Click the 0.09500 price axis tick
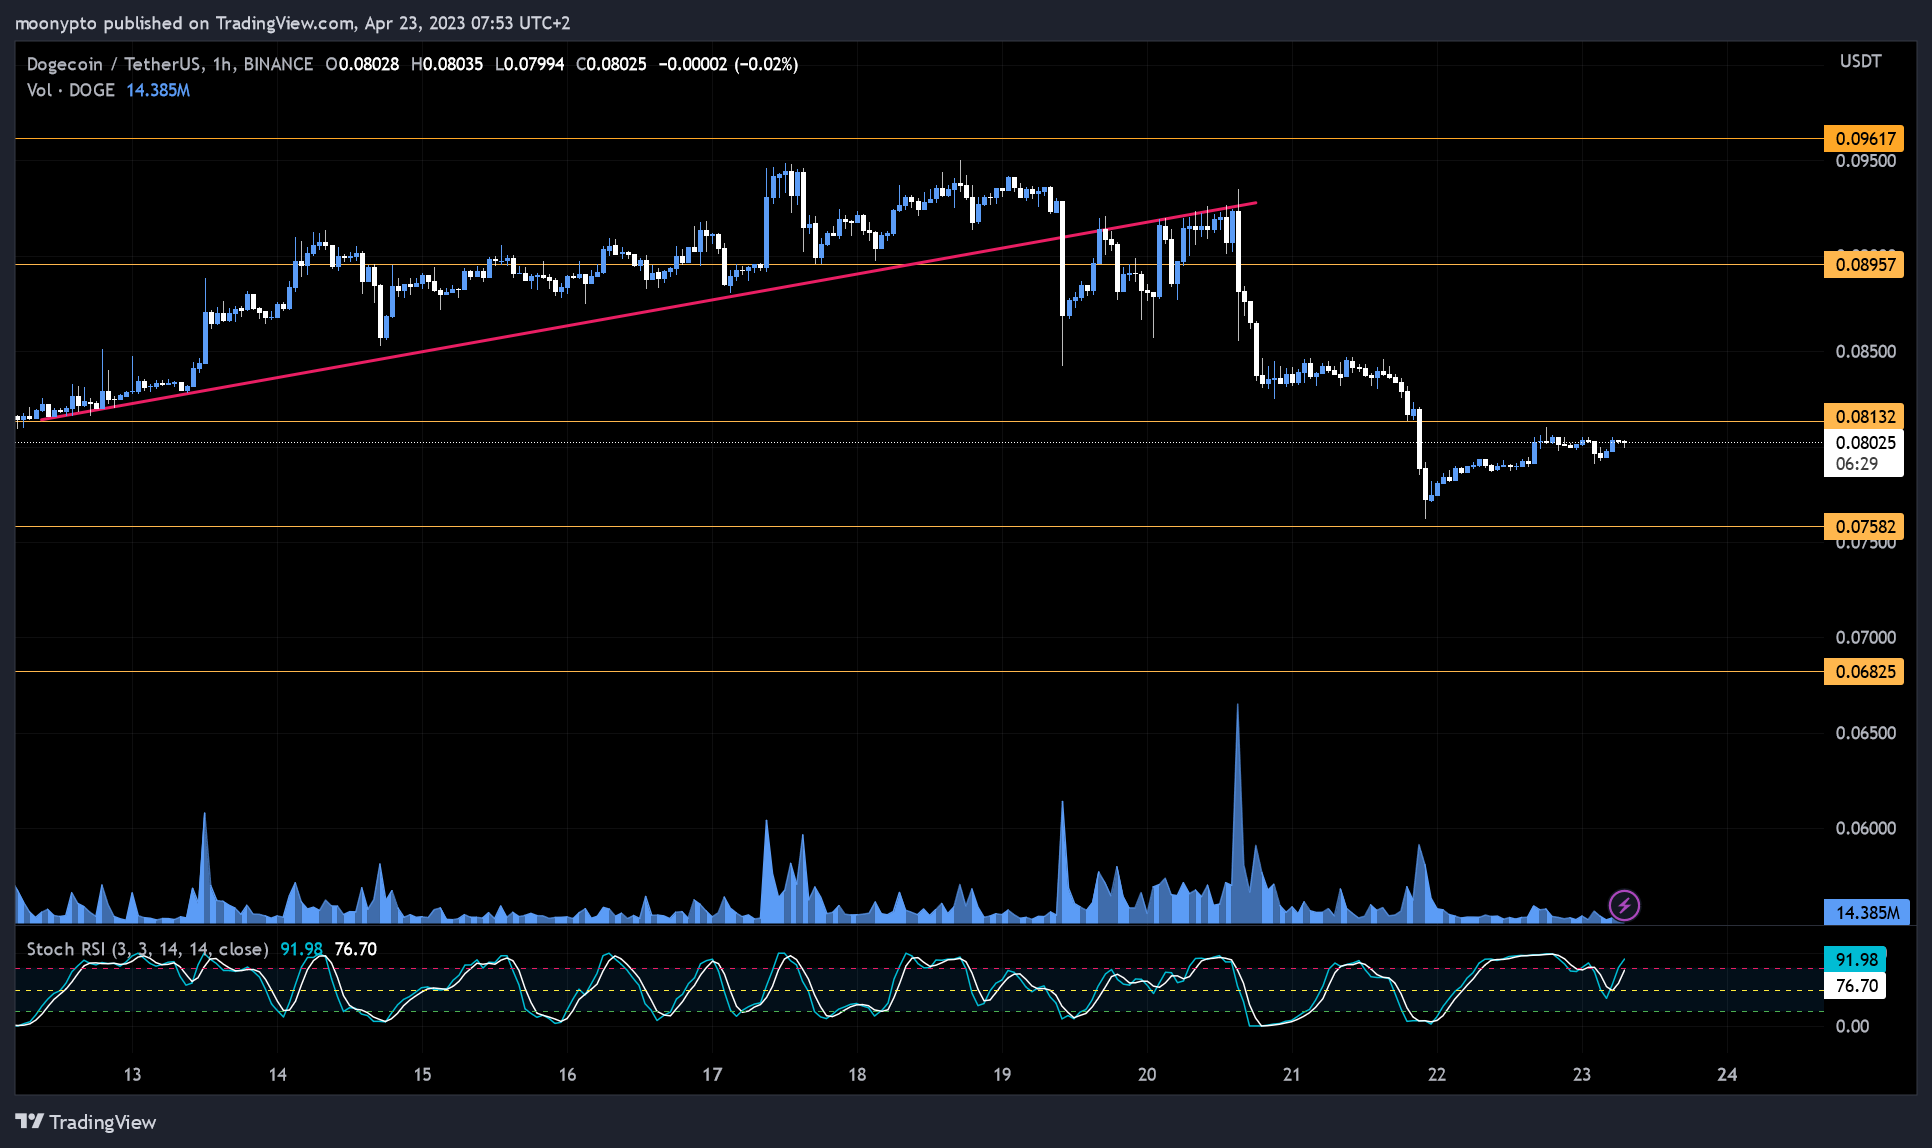Image resolution: width=1932 pixels, height=1148 pixels. pos(1866,161)
